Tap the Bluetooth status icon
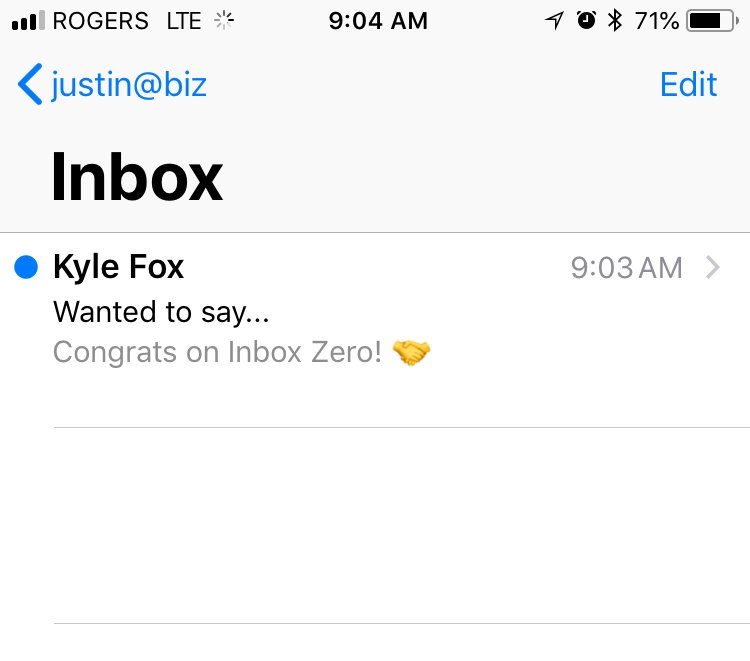Screen dimensions: 750x661 click(x=615, y=21)
